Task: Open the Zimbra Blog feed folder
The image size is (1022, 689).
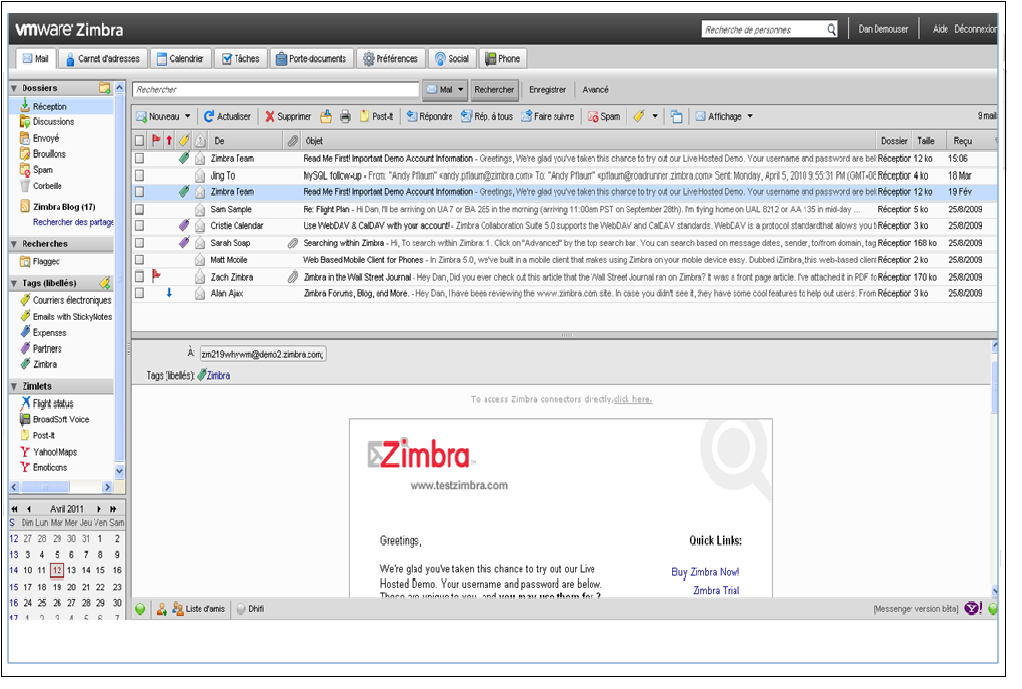Action: [58, 207]
